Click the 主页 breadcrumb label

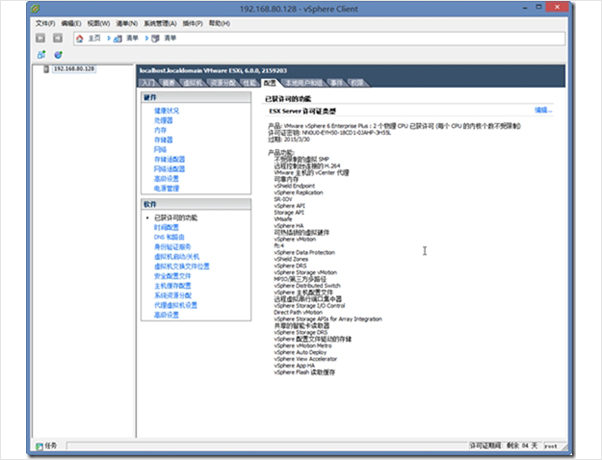point(94,38)
